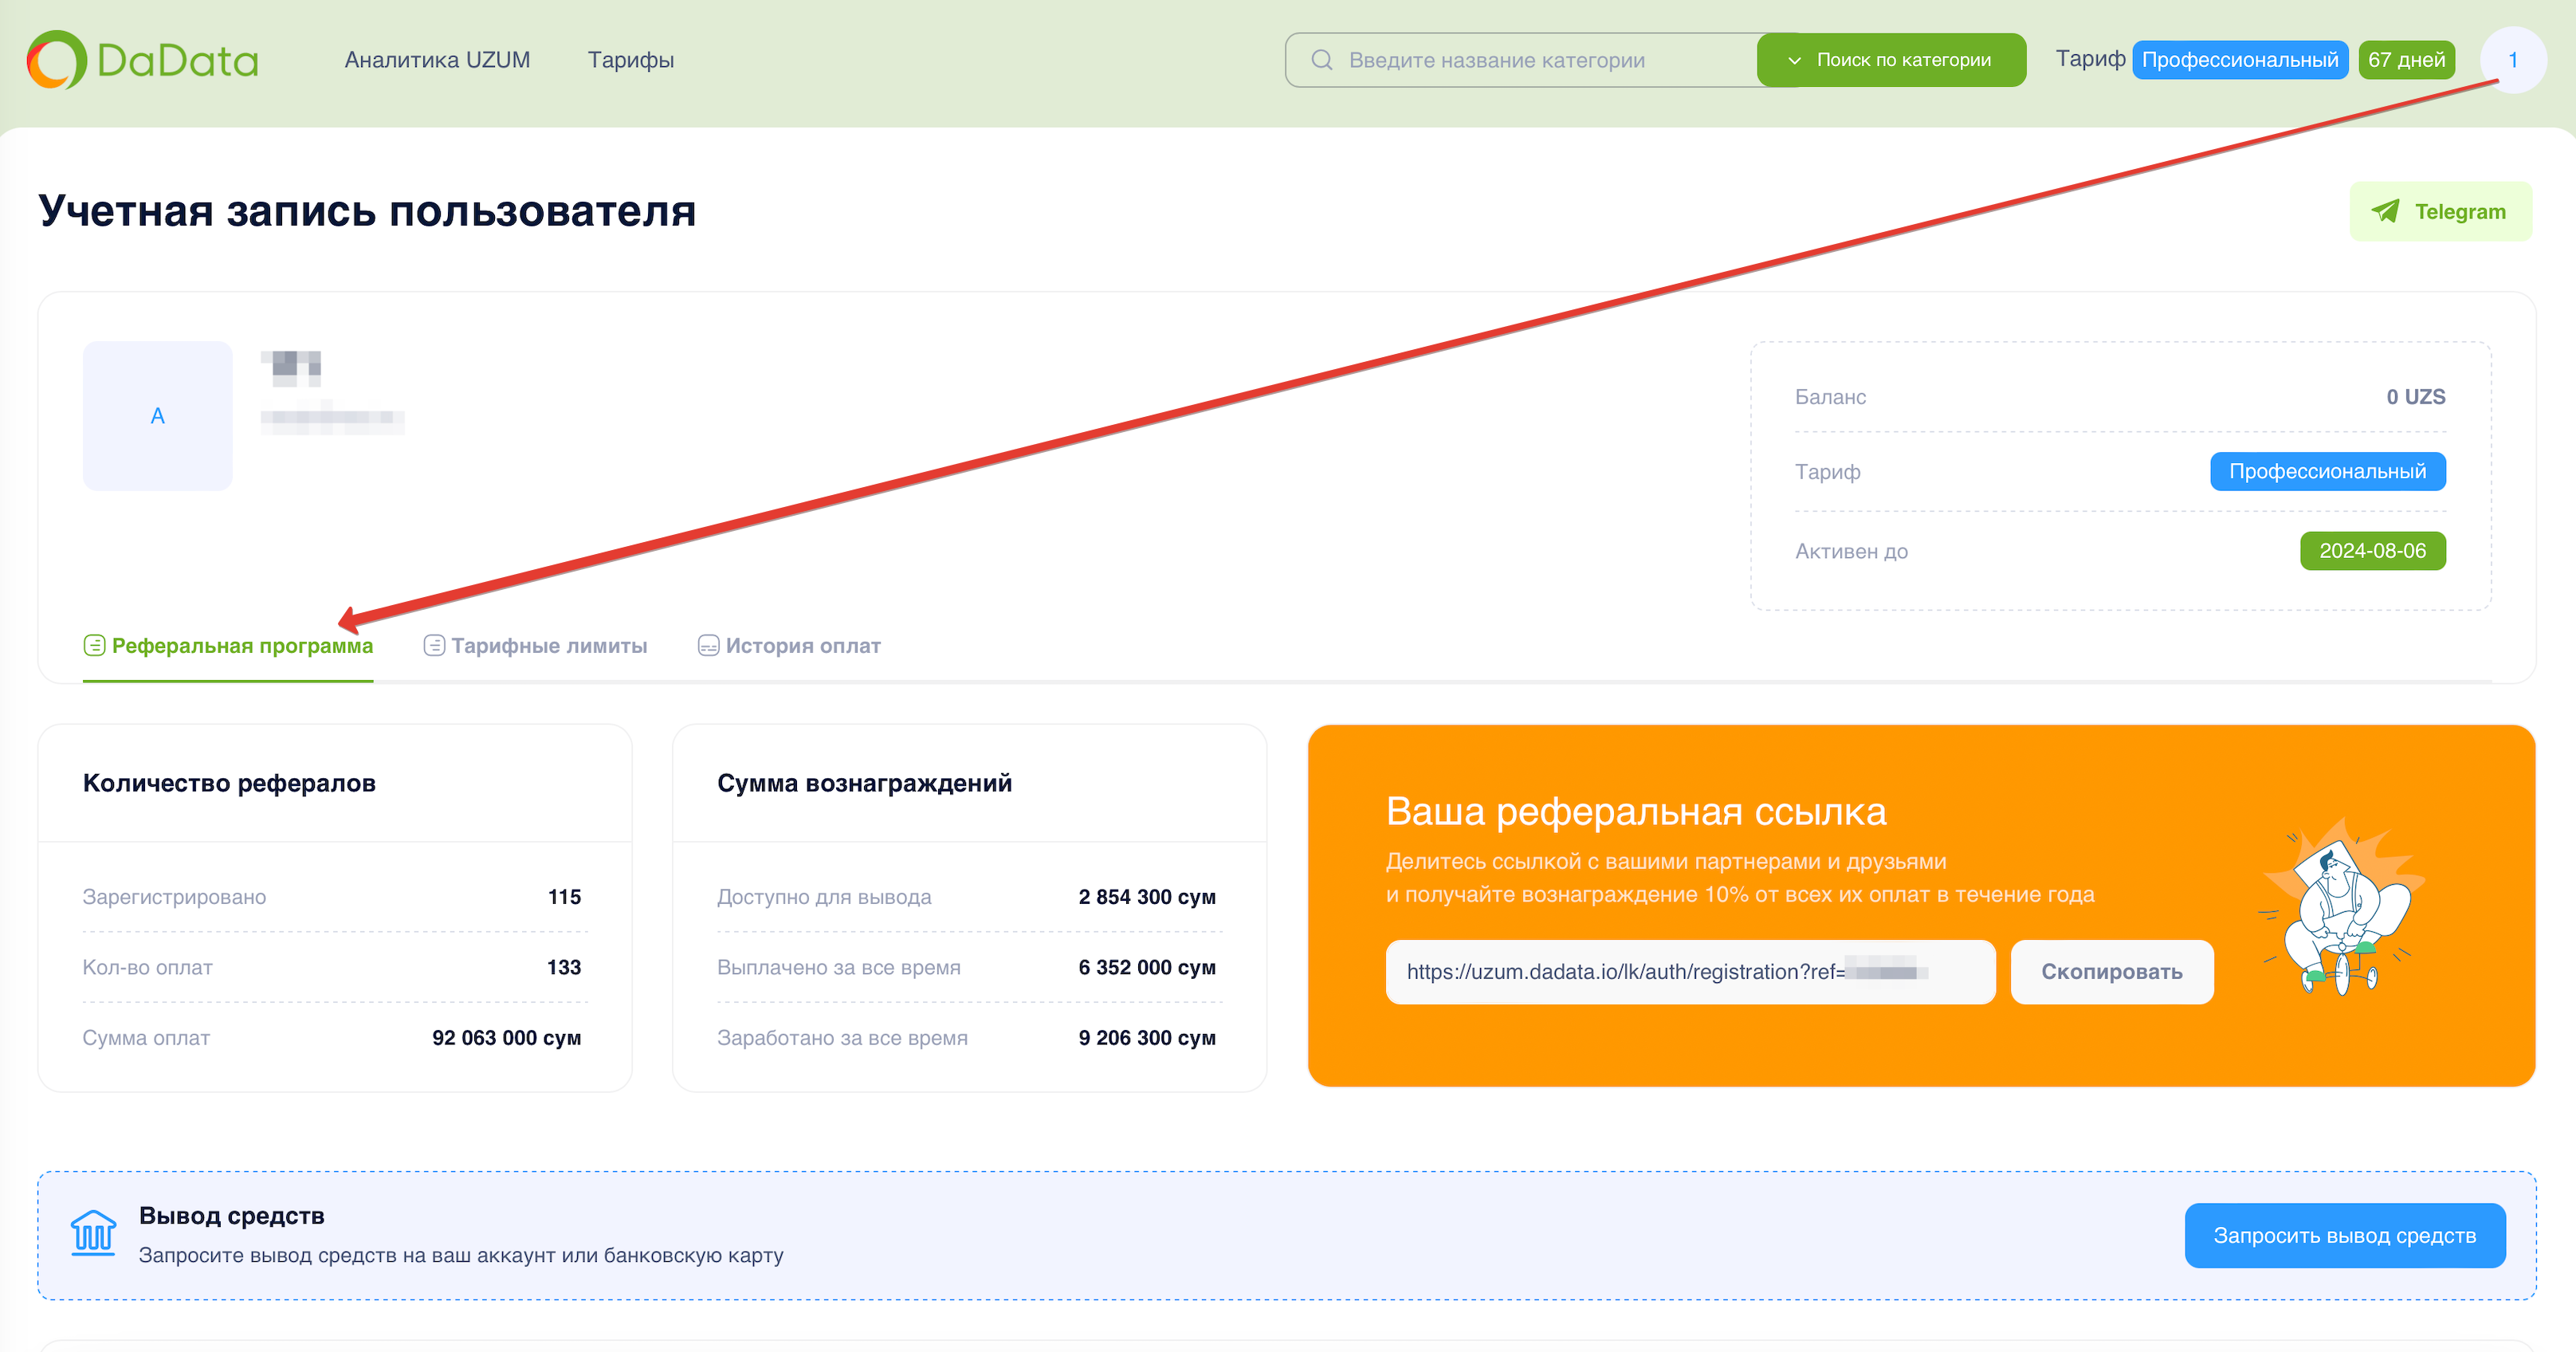Click the 67 дней badge
Viewport: 2576px width, 1352px height.
click(x=2407, y=60)
